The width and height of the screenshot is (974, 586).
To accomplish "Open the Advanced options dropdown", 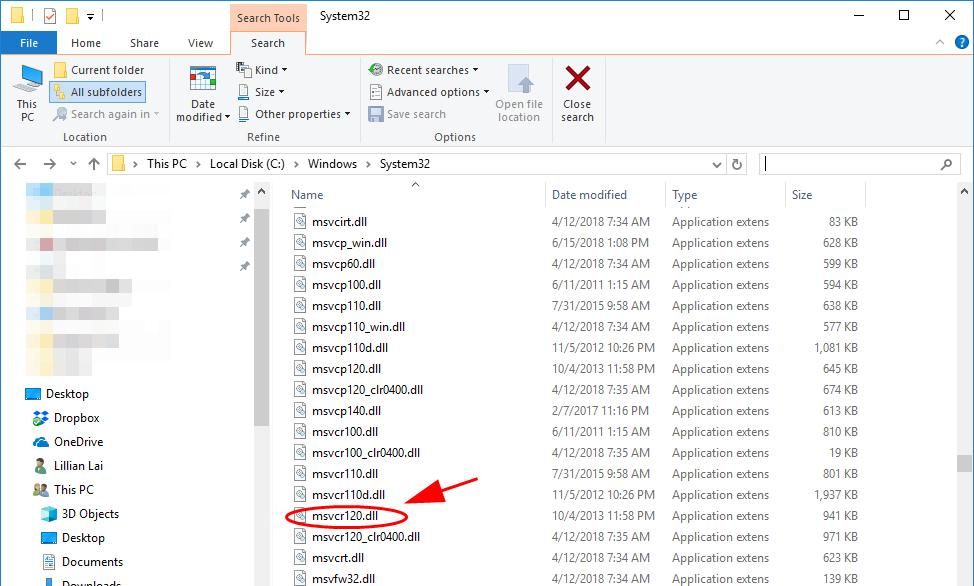I will tap(430, 92).
